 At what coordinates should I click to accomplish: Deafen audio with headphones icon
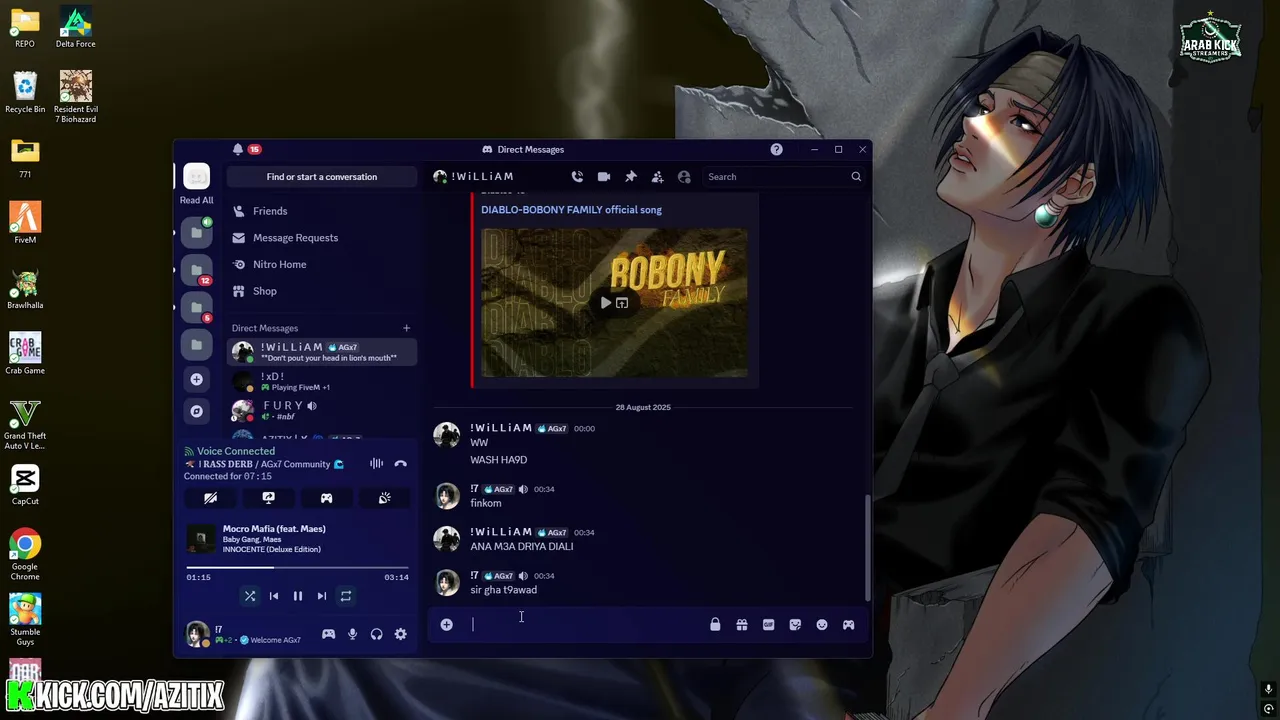coord(376,634)
